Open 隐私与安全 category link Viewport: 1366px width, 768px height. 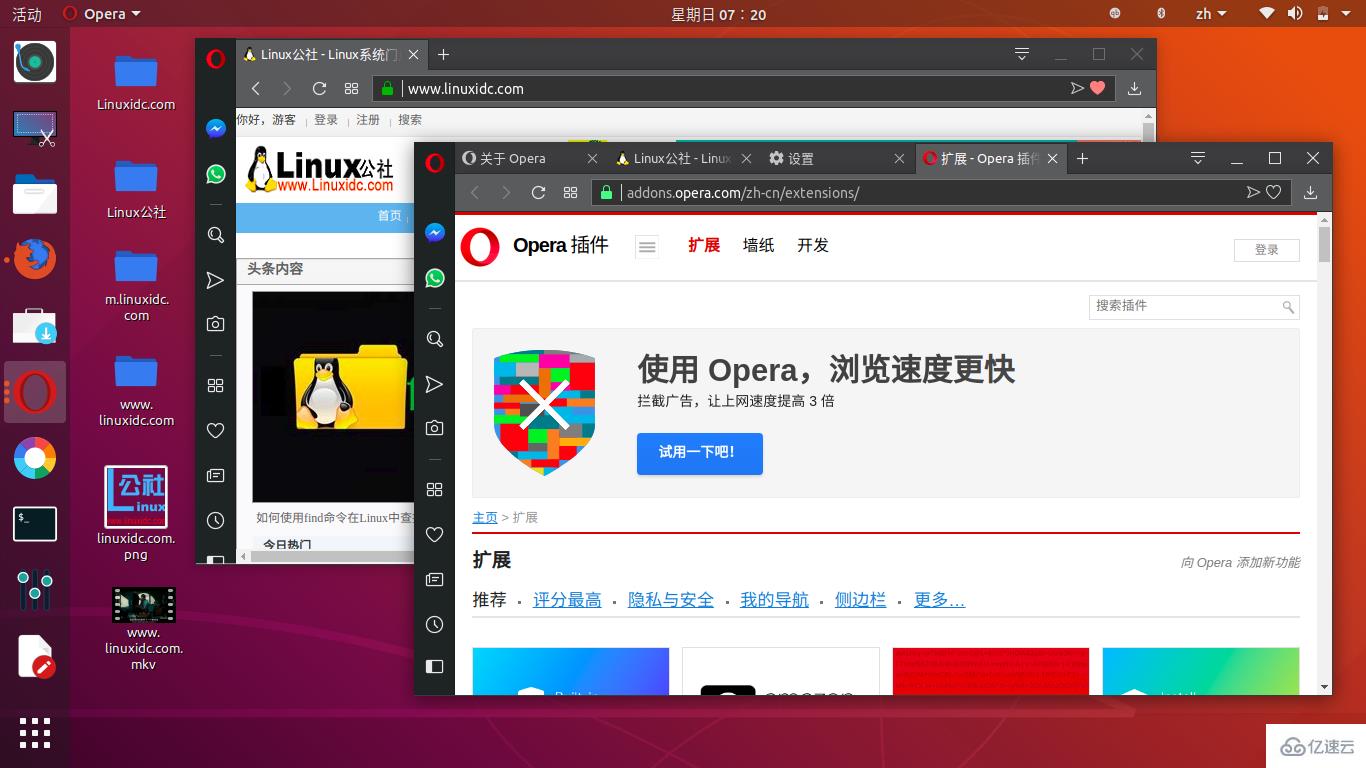click(x=671, y=600)
